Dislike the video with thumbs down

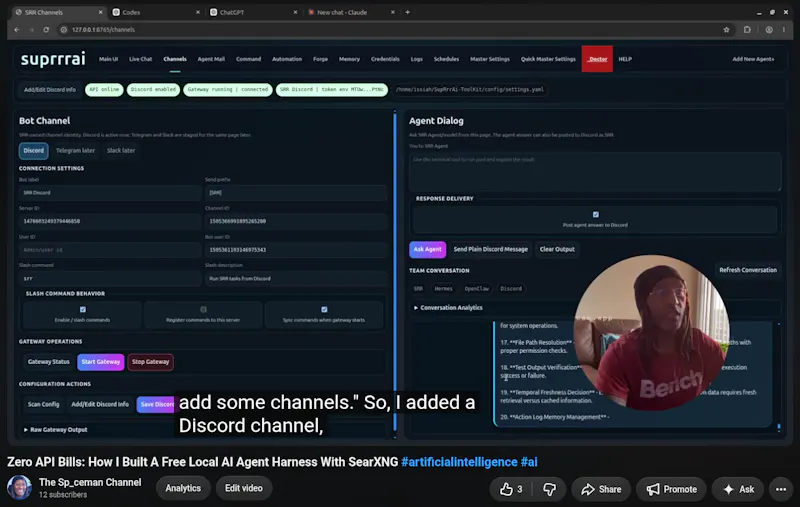549,489
